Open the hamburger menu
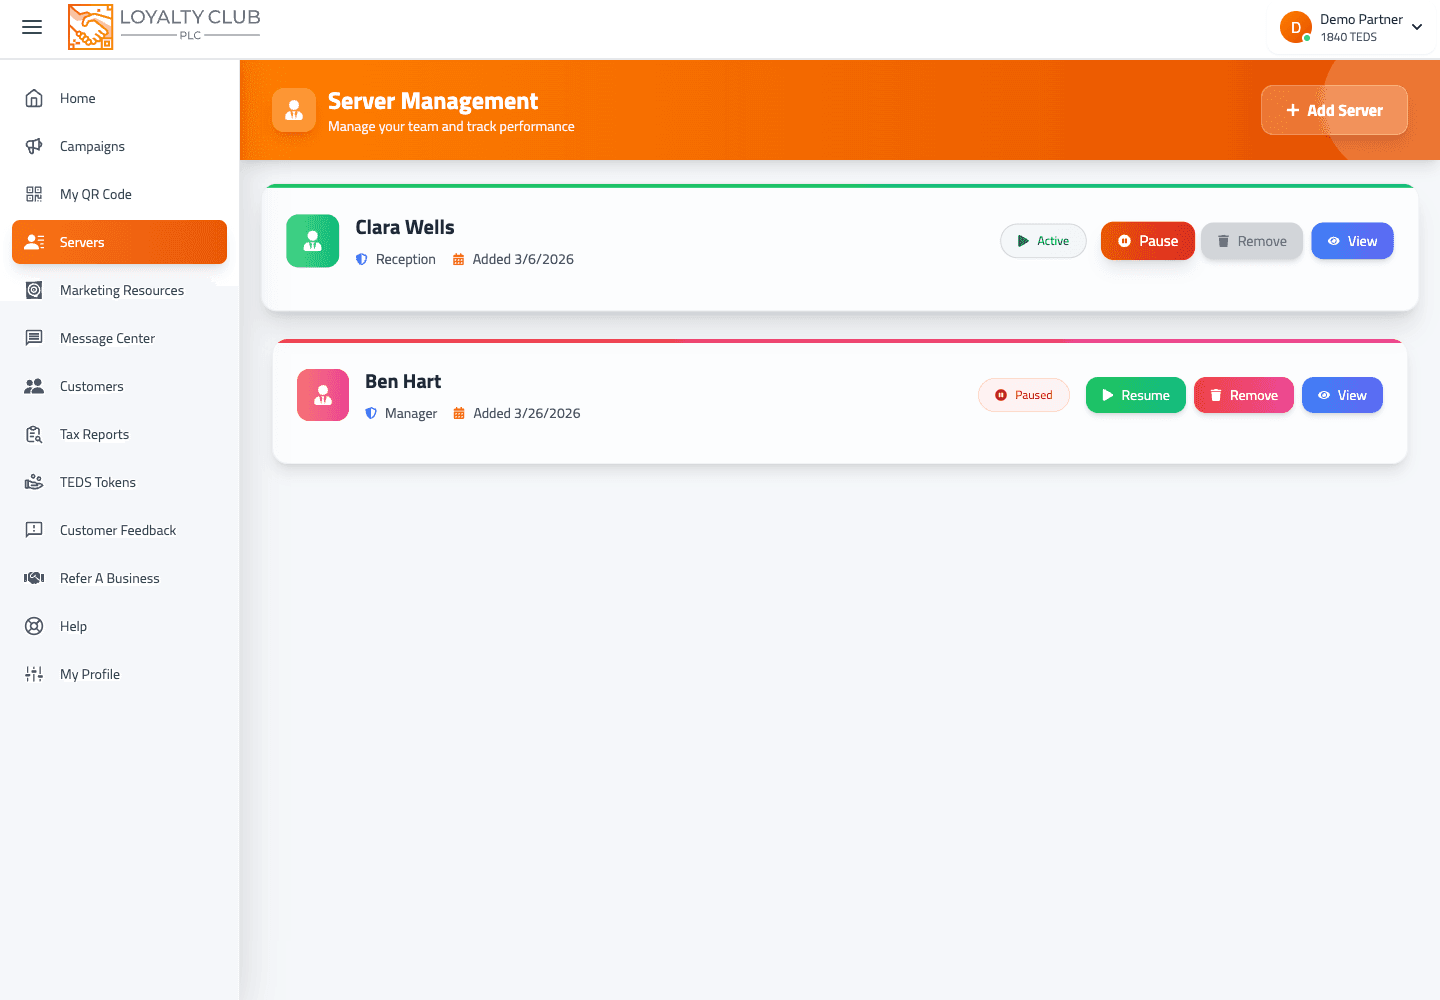 [x=32, y=27]
